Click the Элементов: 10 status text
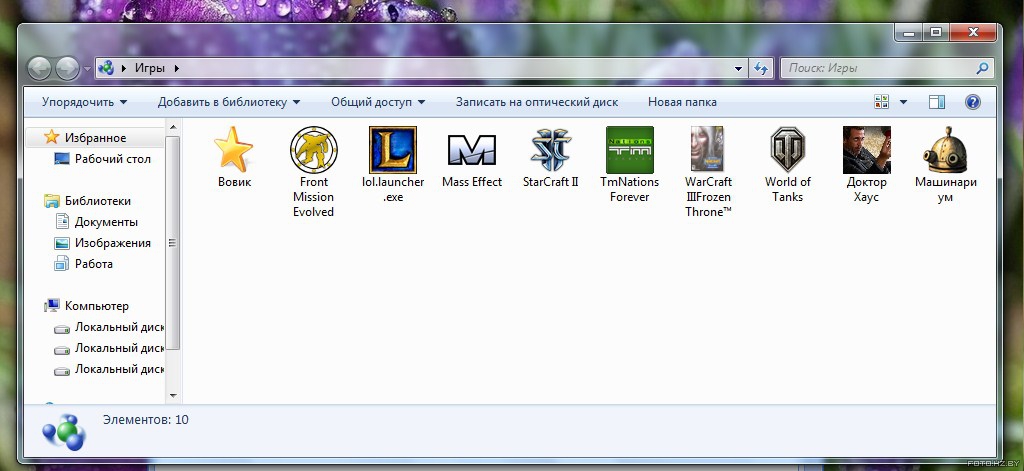Viewport: 1024px width, 471px height. point(146,419)
